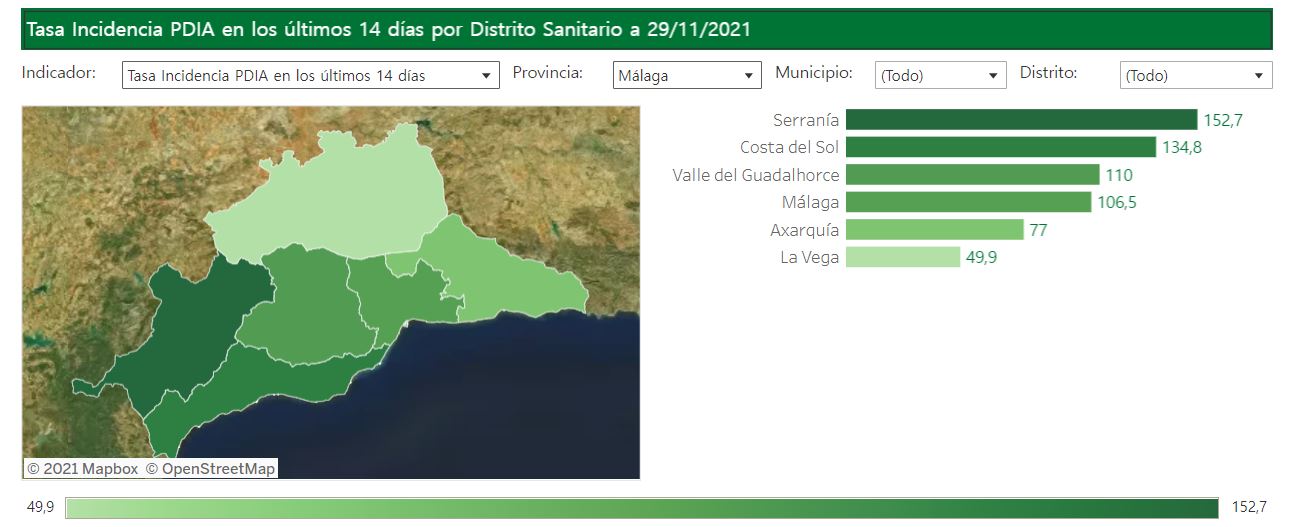Viewport: 1313px width, 527px height.
Task: Open the Mapbox attribution link
Action: click(83, 469)
